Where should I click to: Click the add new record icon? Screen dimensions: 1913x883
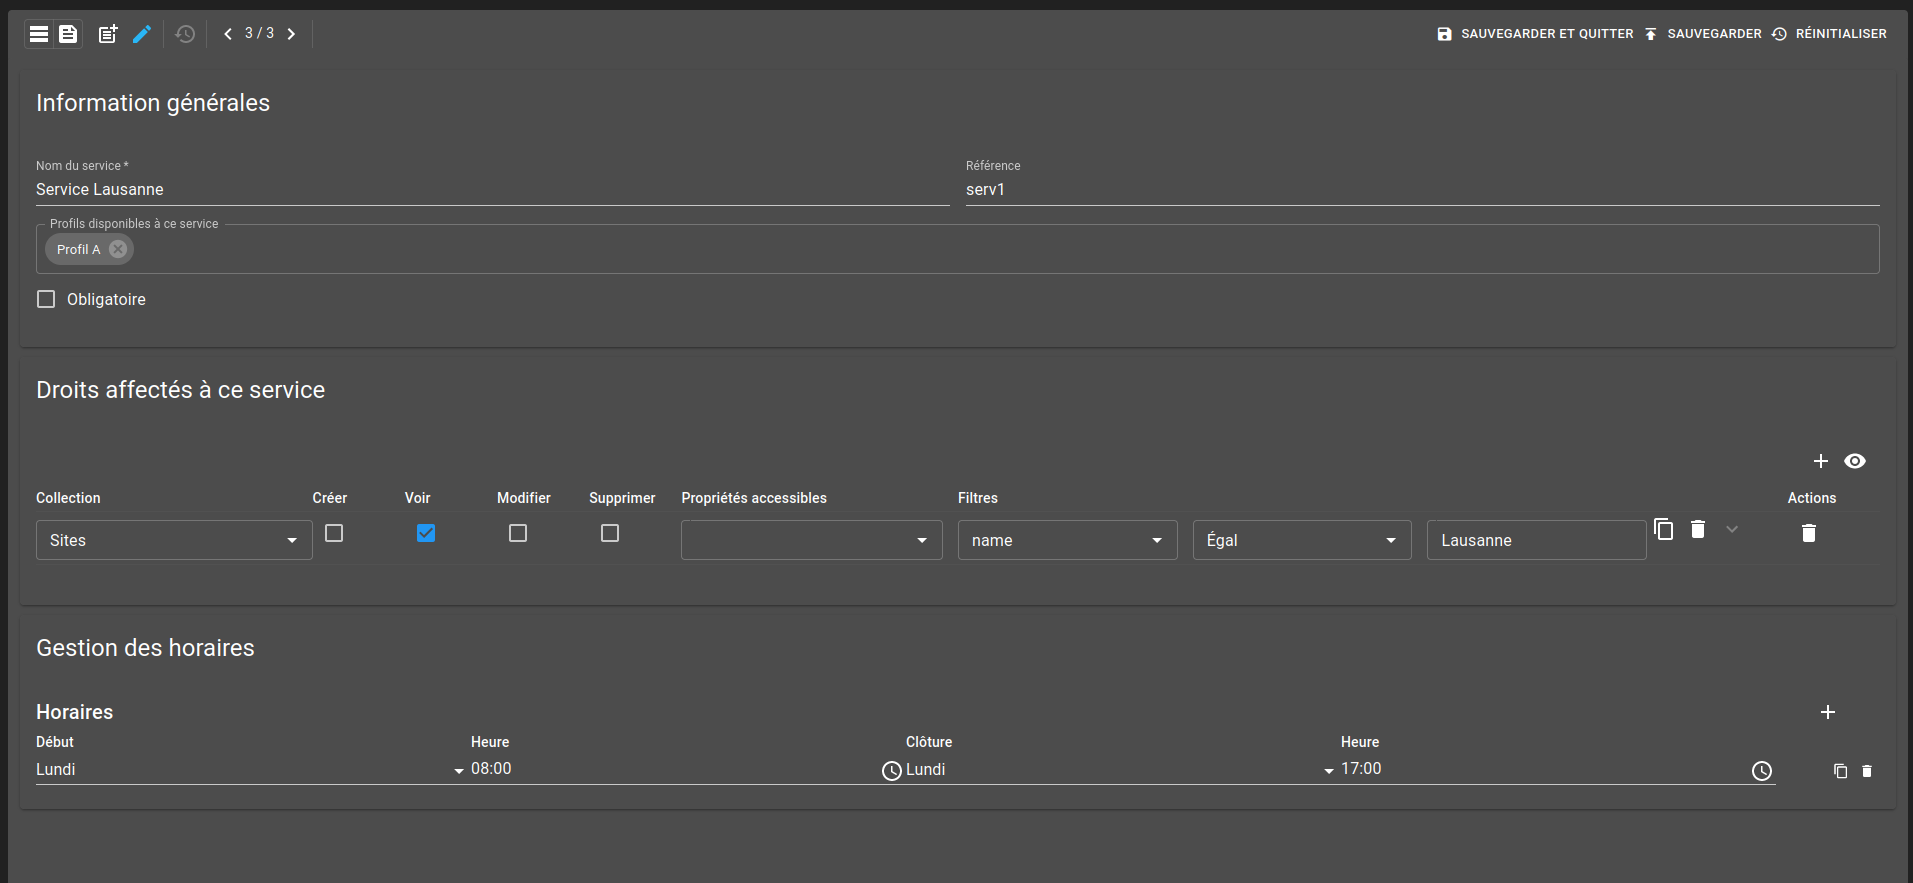click(x=108, y=34)
